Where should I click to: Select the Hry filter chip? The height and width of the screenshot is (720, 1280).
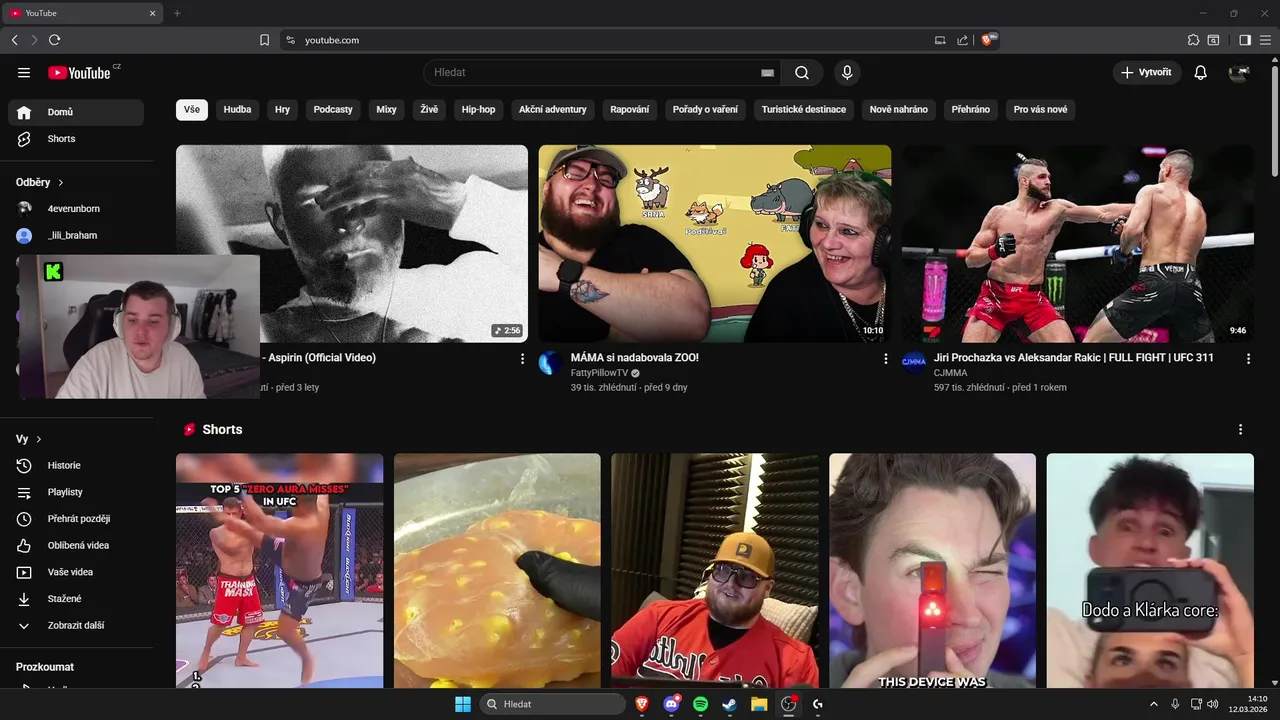(282, 109)
